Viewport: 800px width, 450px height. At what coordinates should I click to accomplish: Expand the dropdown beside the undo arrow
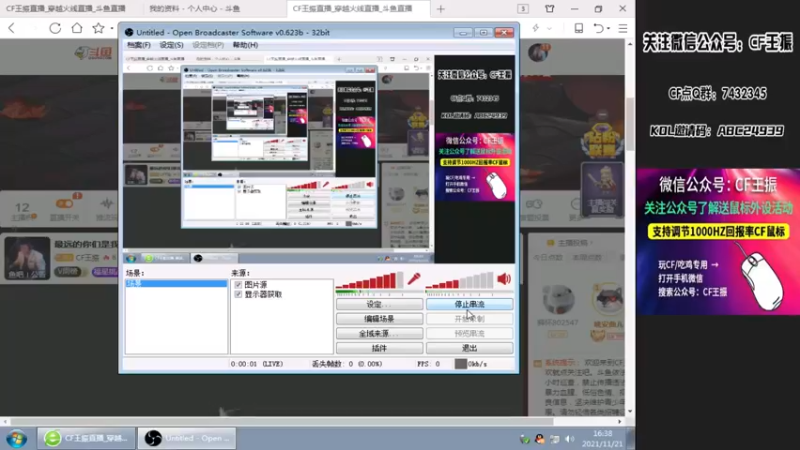[609, 29]
